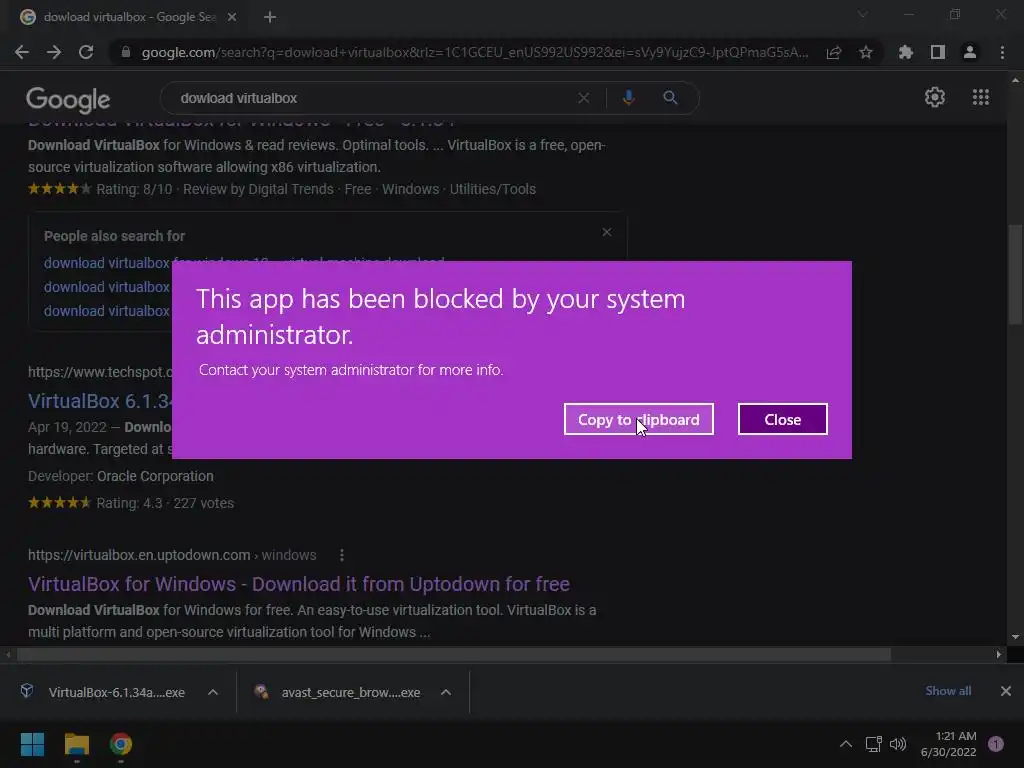Open network status tray icon
Screen dimensions: 1024x768
click(x=874, y=744)
